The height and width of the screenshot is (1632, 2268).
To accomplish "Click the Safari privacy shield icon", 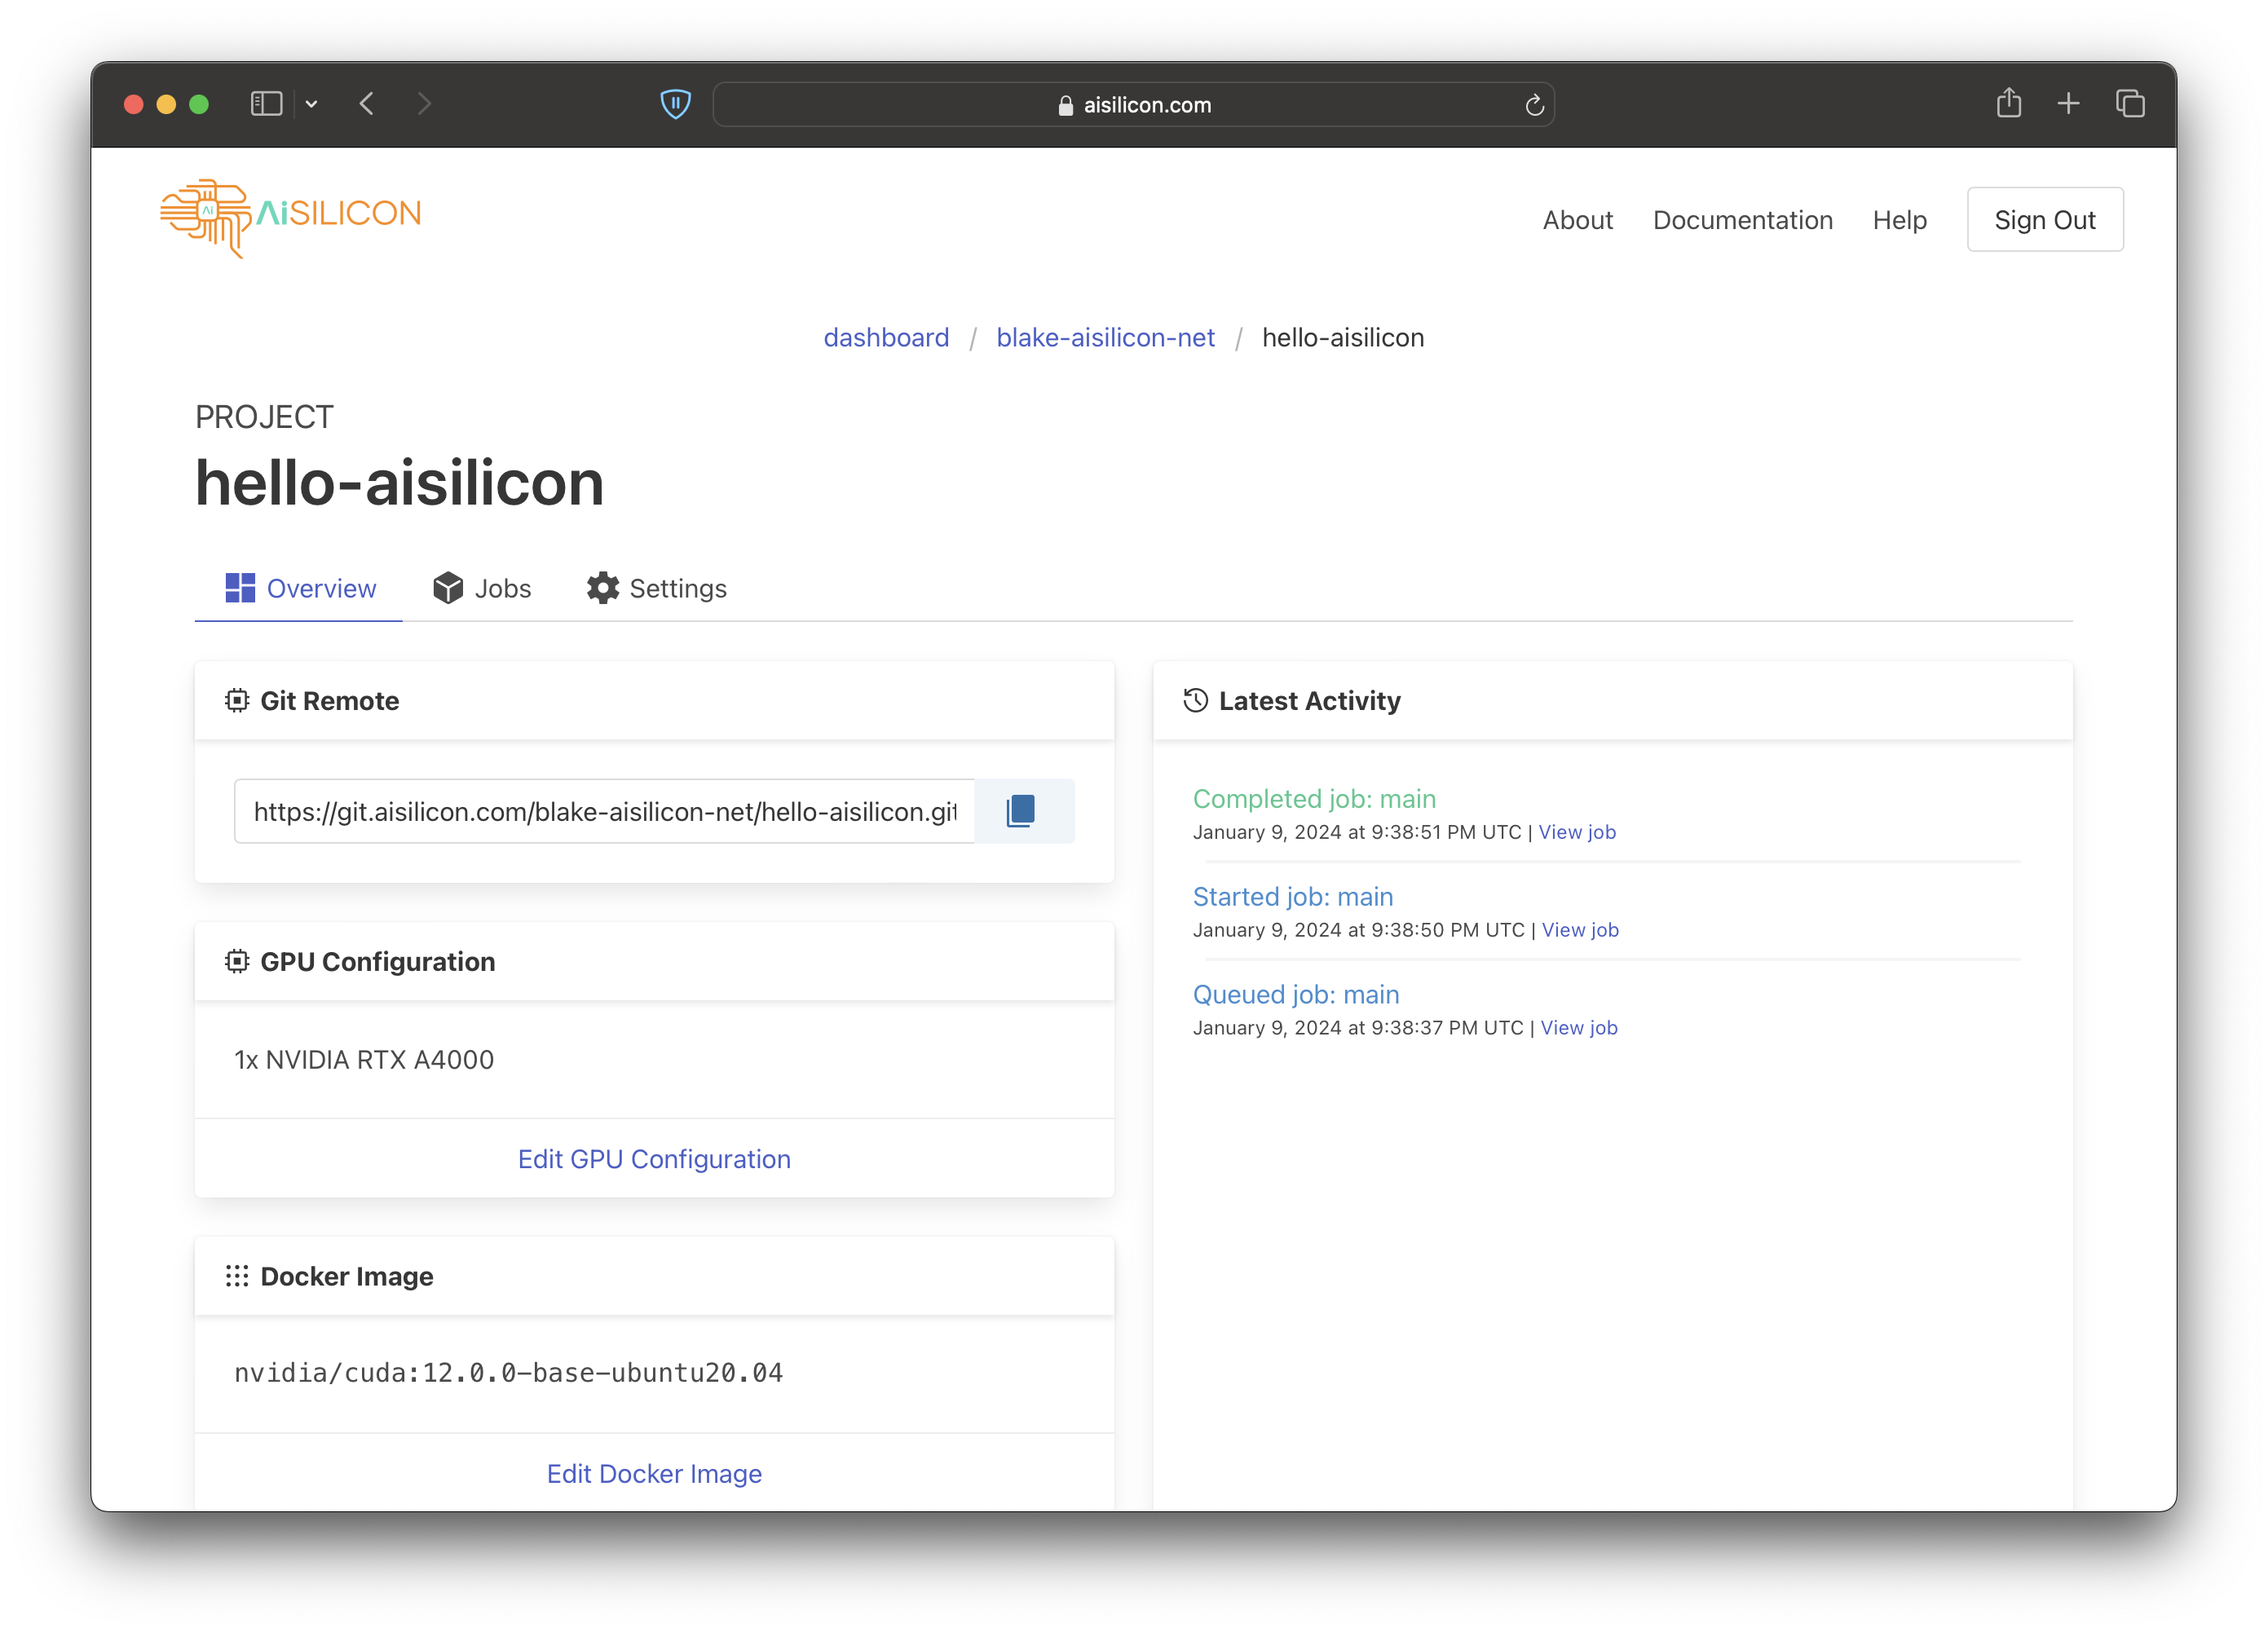I will pyautogui.click(x=675, y=104).
